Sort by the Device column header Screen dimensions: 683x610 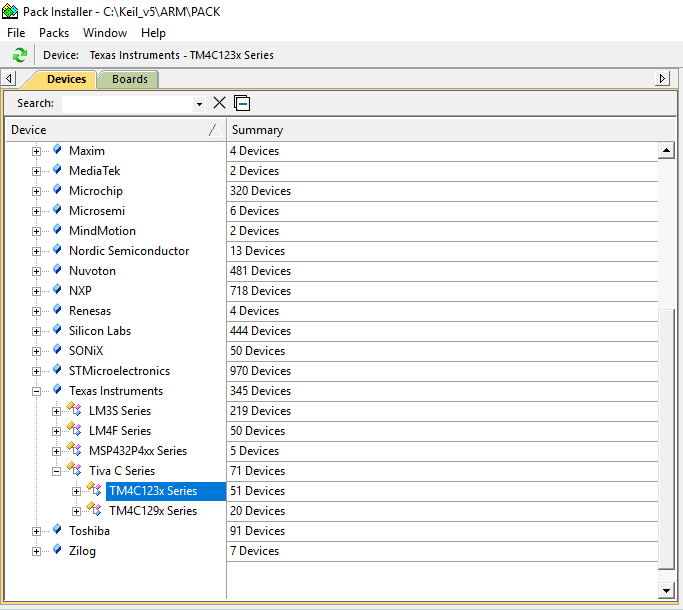[116, 130]
